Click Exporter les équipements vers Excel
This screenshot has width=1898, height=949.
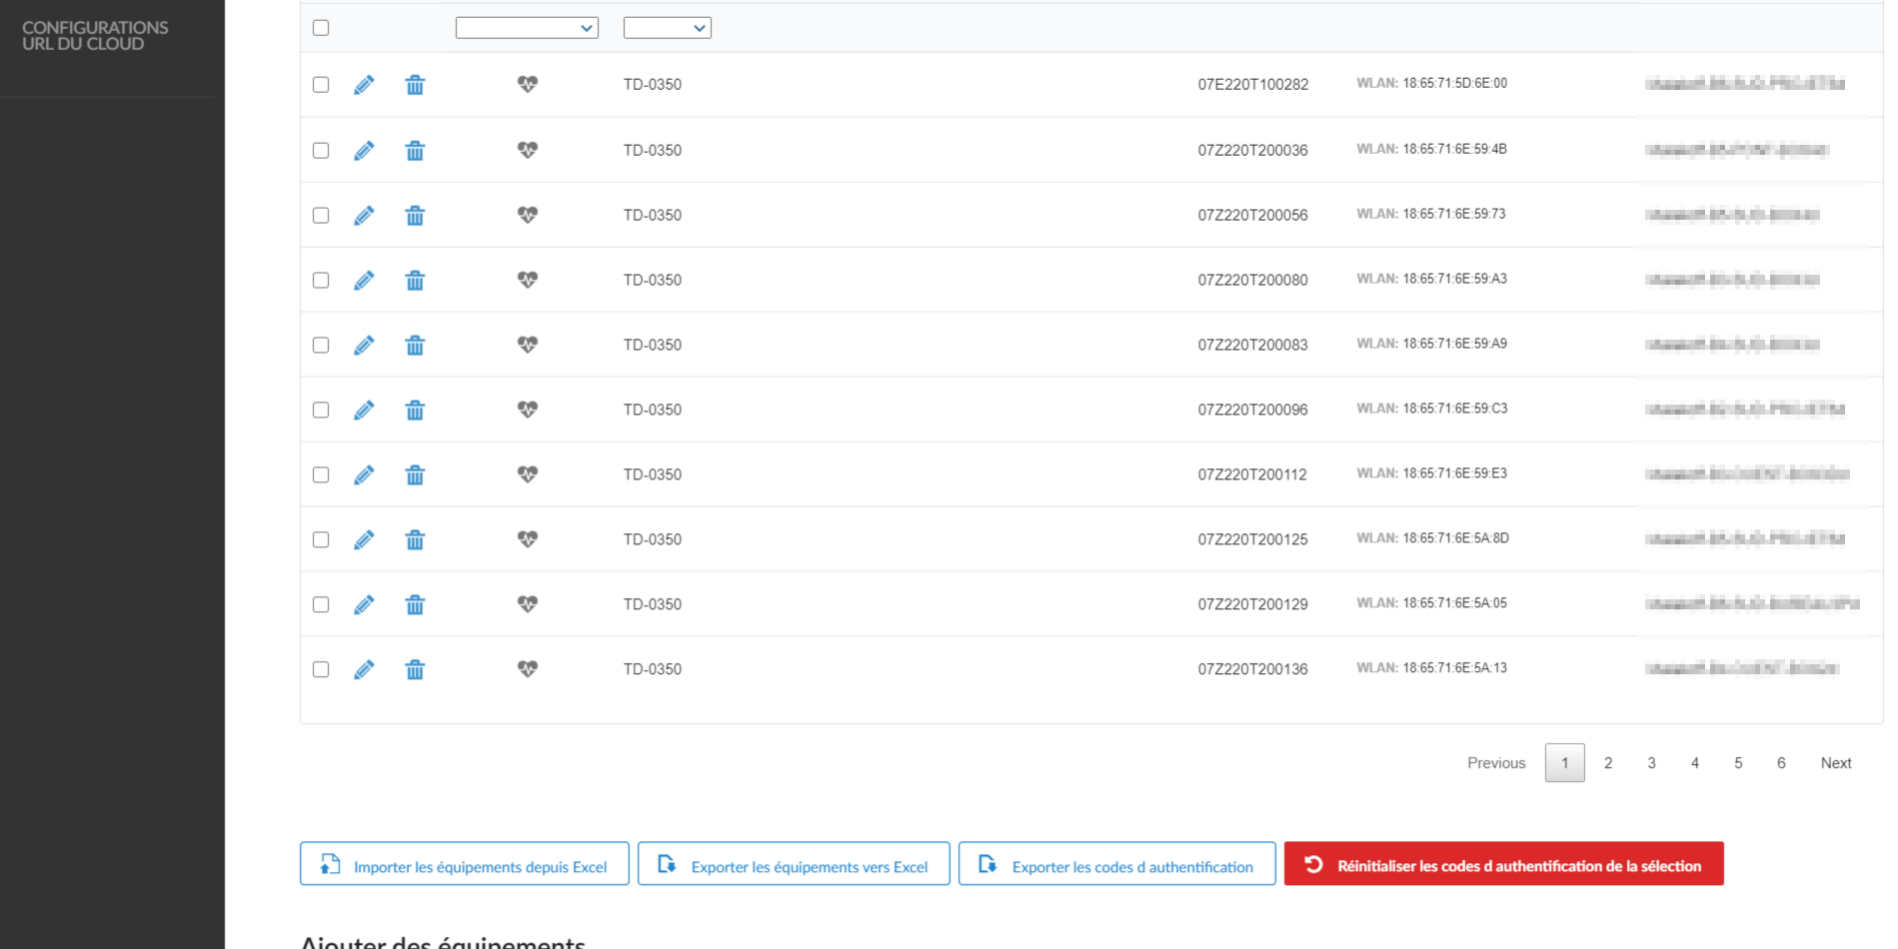click(794, 865)
